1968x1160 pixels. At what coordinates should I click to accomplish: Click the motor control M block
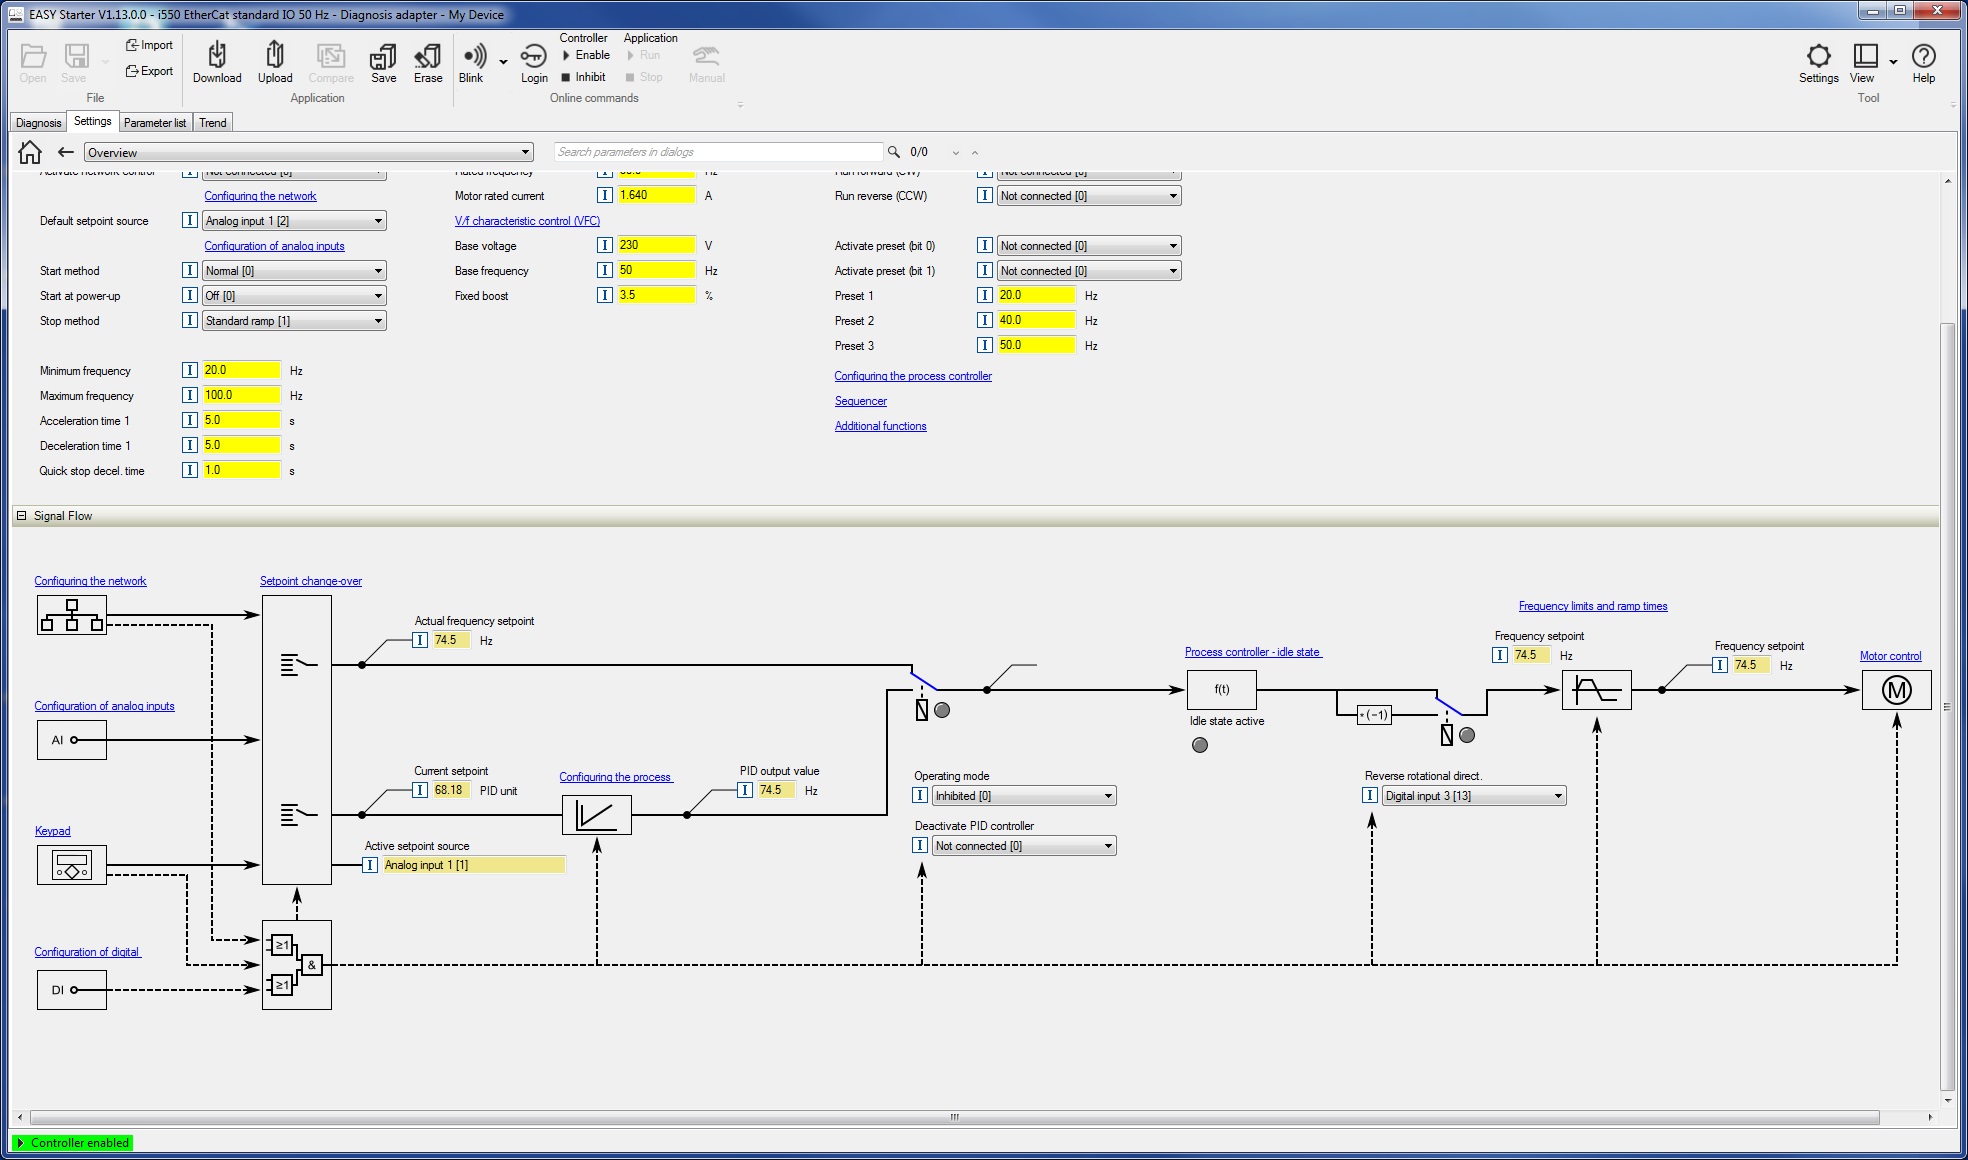point(1896,690)
